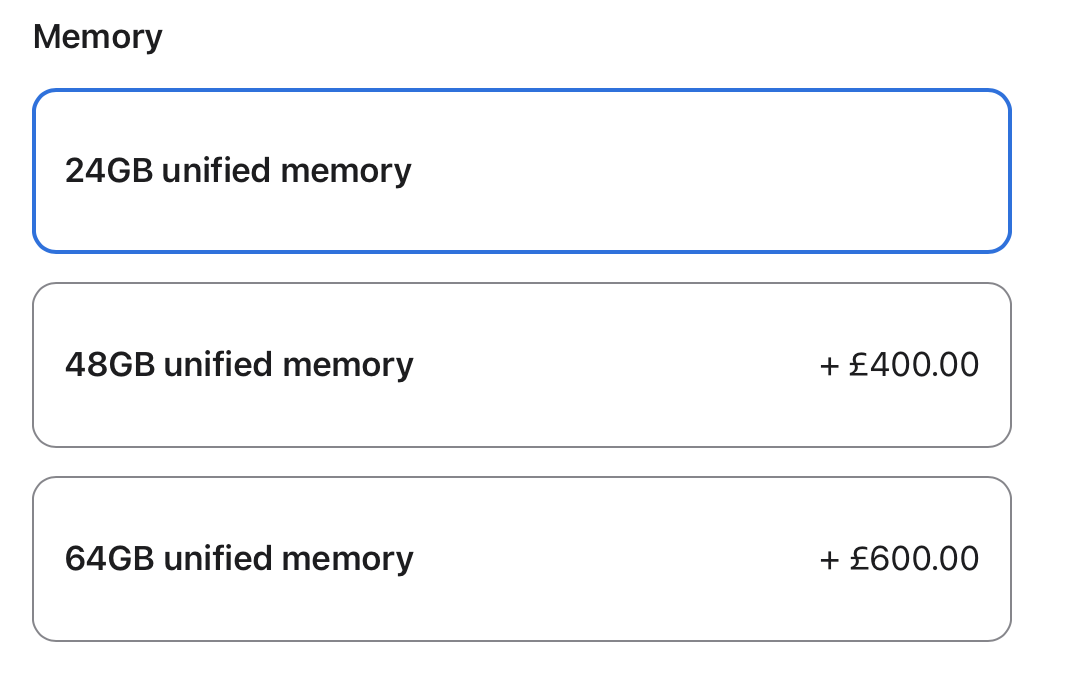Click the Memory section heading
Viewport: 1082px width, 678px height.
click(97, 37)
